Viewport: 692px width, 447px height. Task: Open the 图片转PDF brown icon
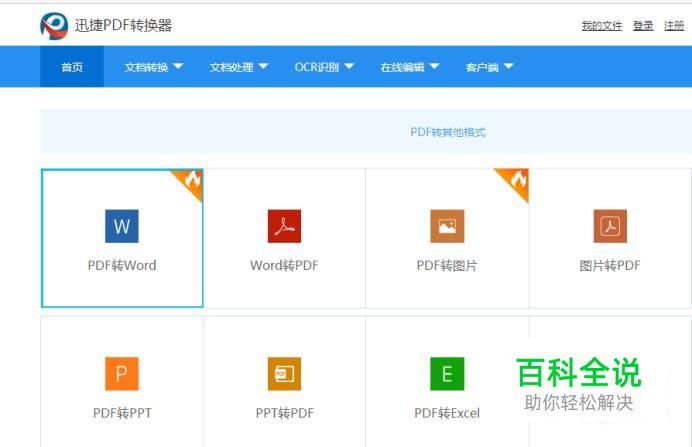(610, 226)
